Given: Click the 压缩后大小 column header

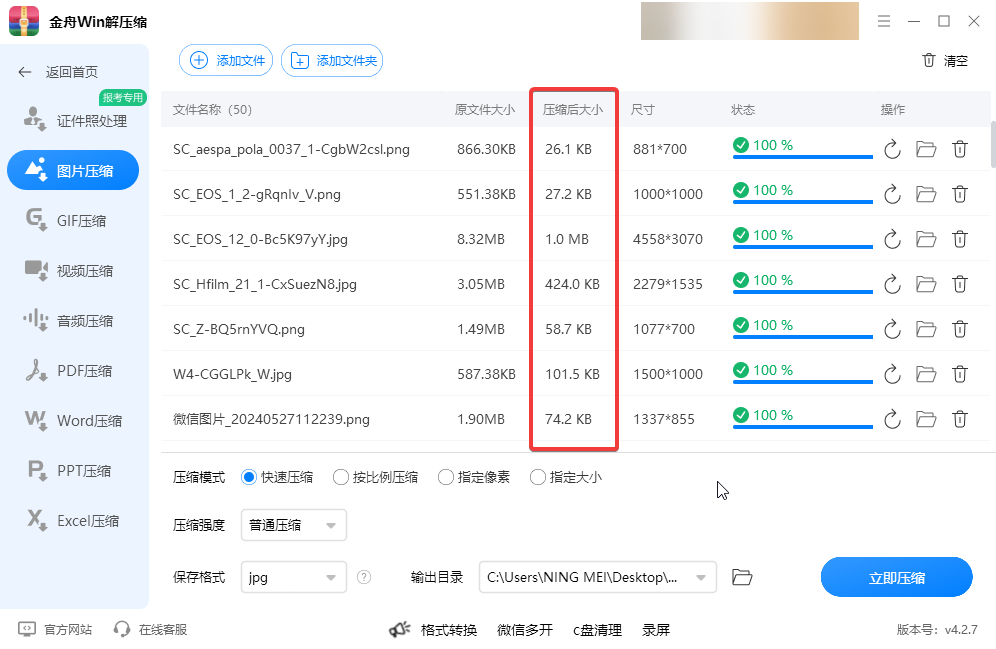Looking at the screenshot, I should pos(573,110).
